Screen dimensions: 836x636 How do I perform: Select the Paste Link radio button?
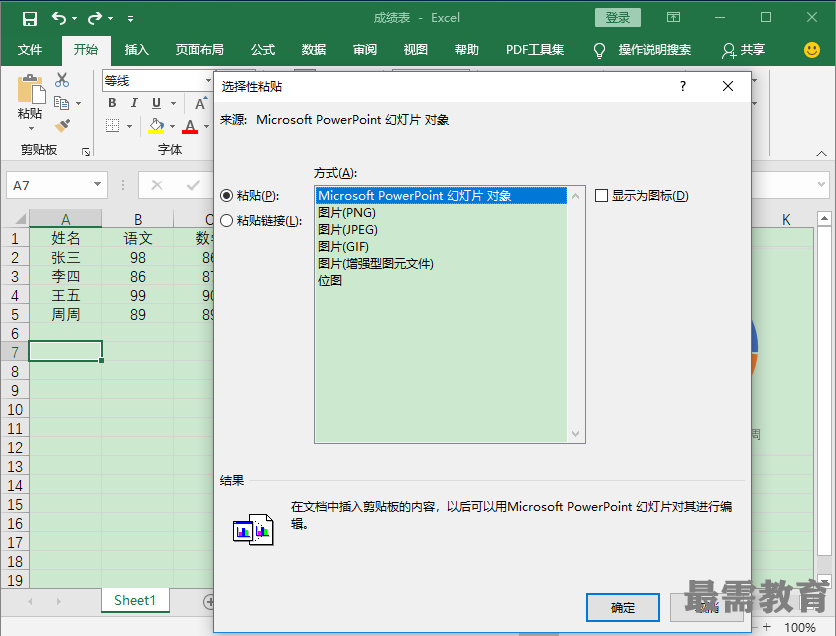pyautogui.click(x=227, y=220)
